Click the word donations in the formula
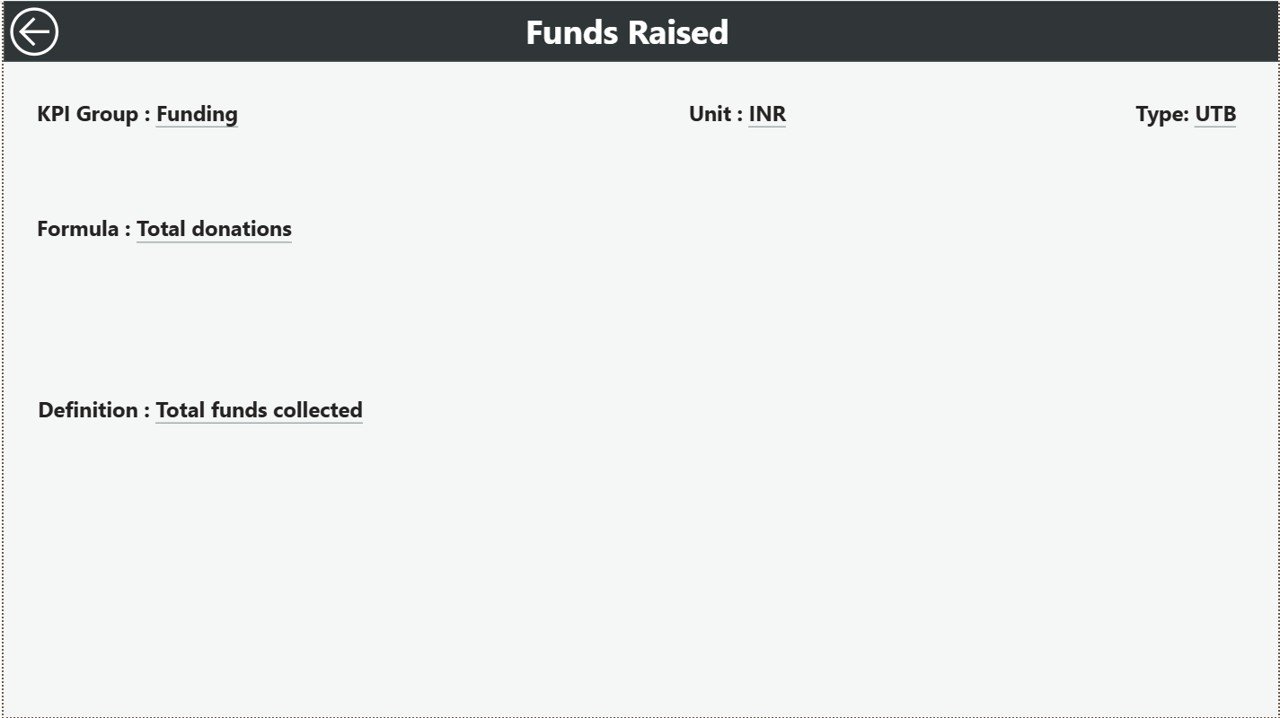This screenshot has height=718, width=1280. (x=241, y=229)
